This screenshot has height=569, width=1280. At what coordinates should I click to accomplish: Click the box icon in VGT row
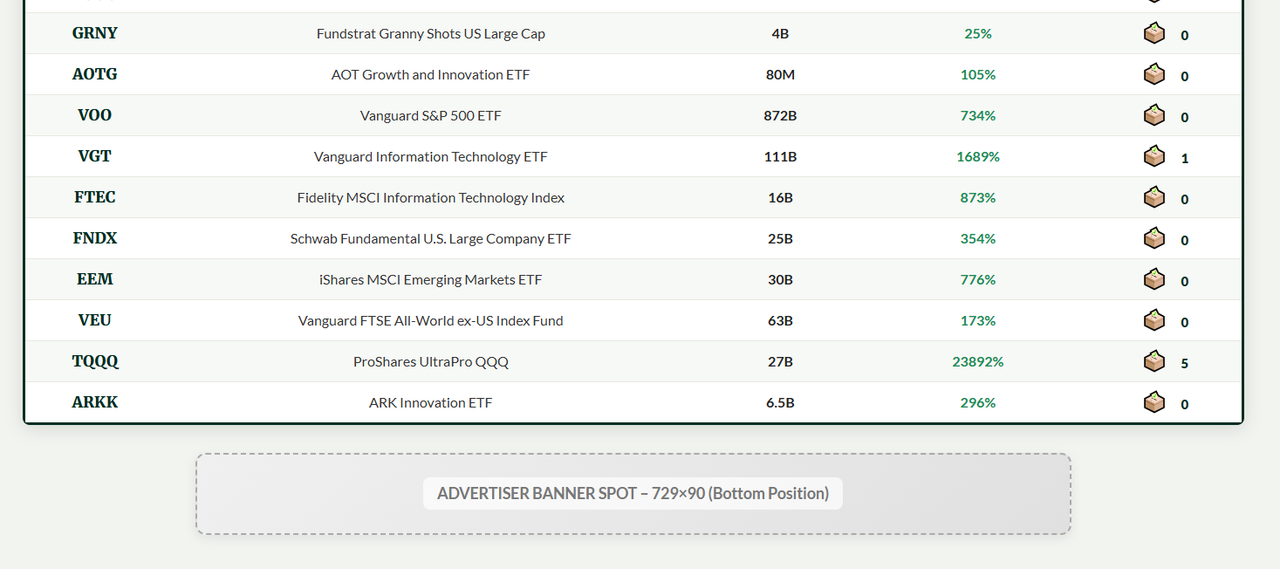coord(1154,156)
